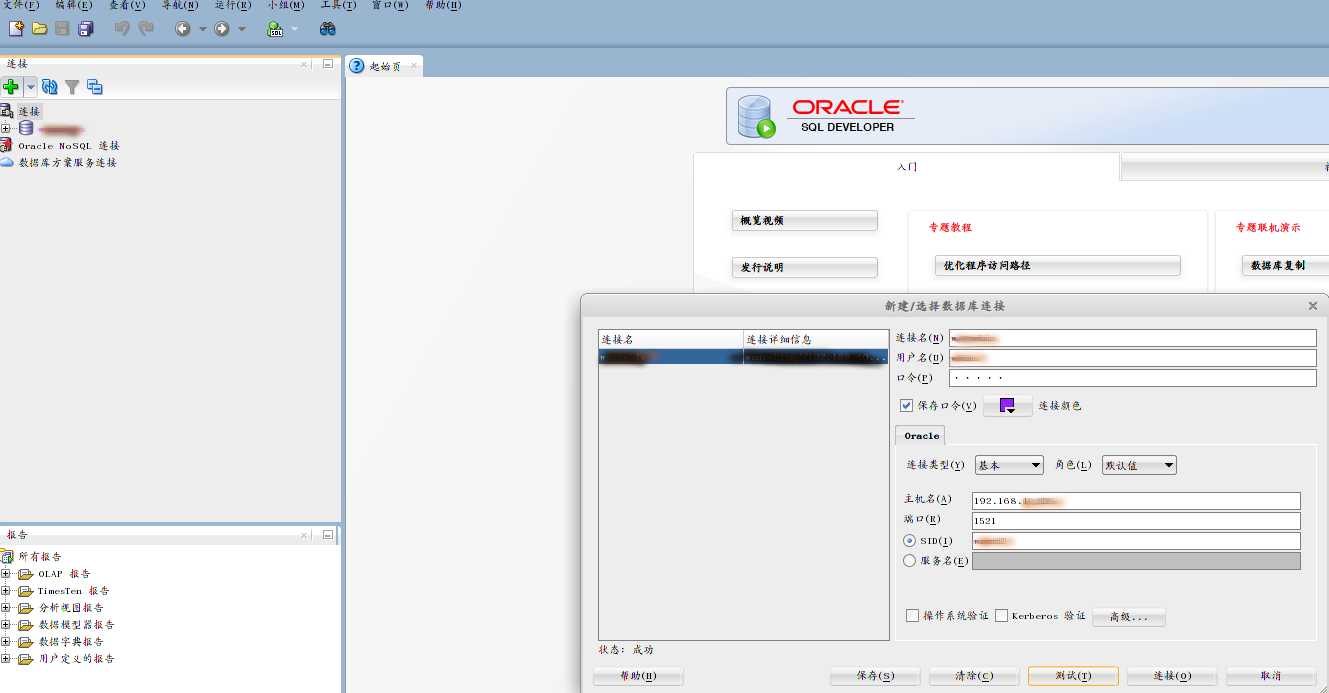The height and width of the screenshot is (693, 1329).
Task: Open the 查看(V) menu
Action: click(x=127, y=5)
